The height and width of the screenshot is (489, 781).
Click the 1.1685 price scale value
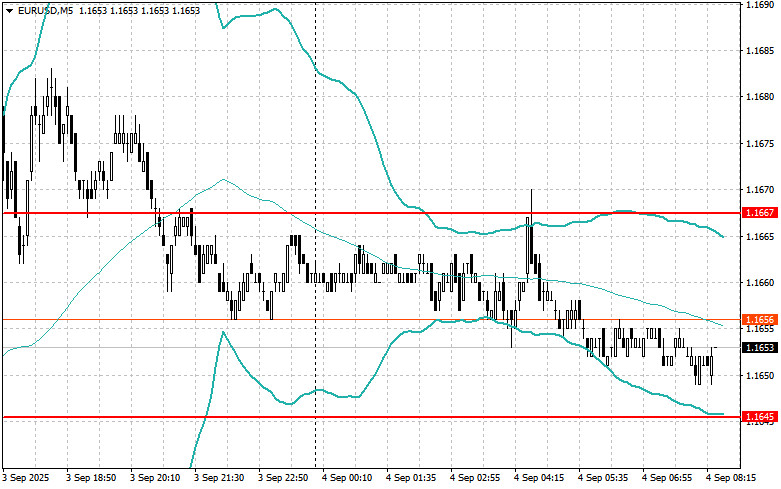pyautogui.click(x=760, y=50)
